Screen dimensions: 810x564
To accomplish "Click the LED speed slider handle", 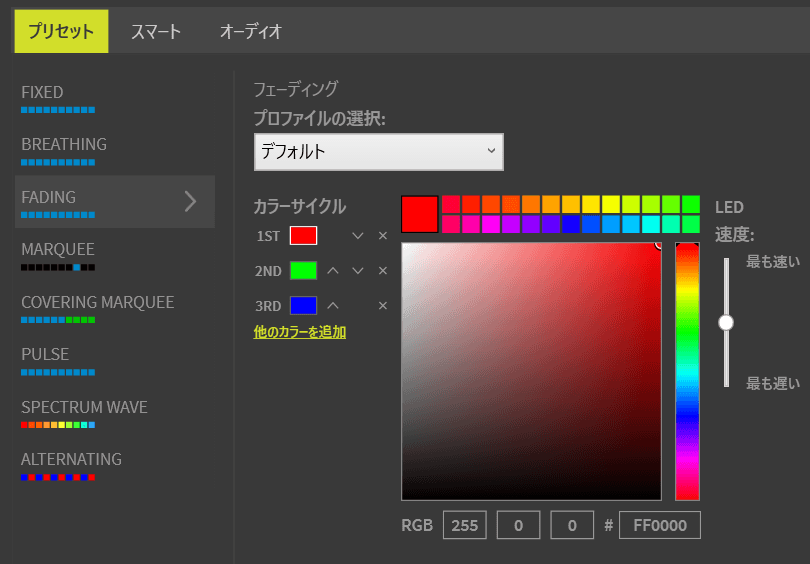I will pos(726,323).
